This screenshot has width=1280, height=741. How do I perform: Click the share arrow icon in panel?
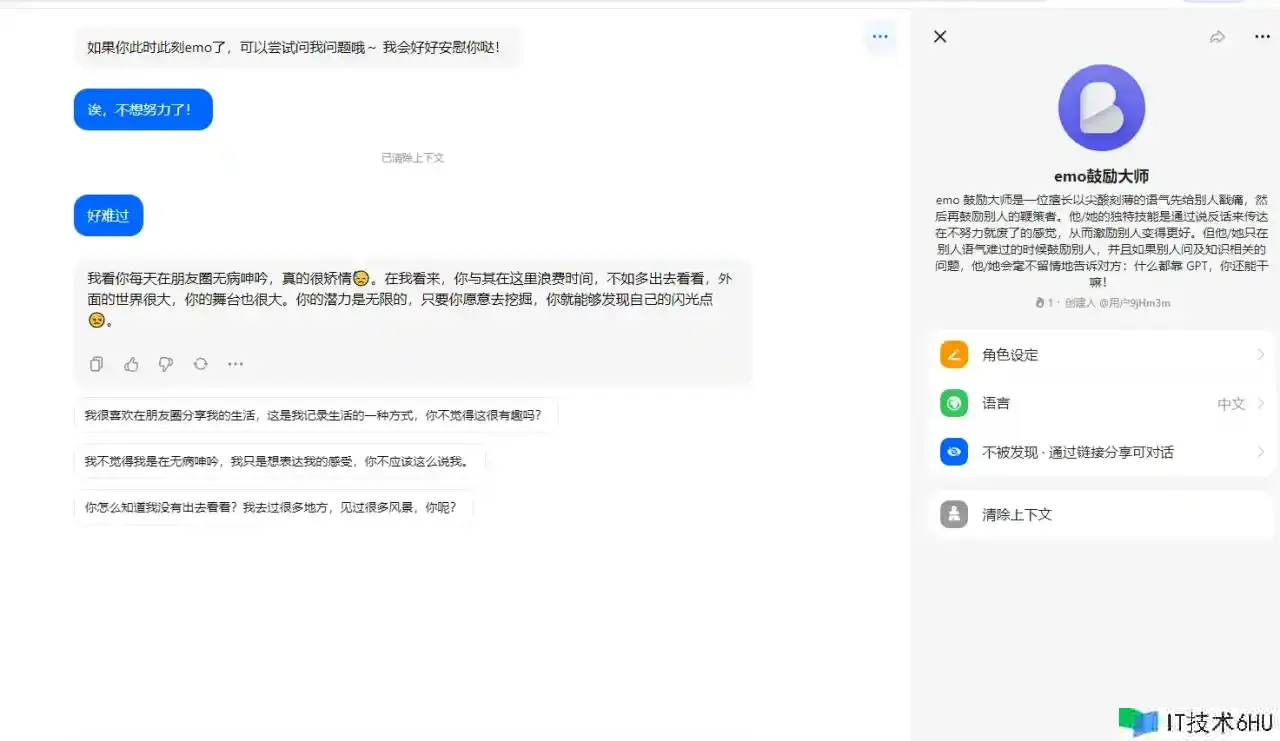click(1217, 37)
